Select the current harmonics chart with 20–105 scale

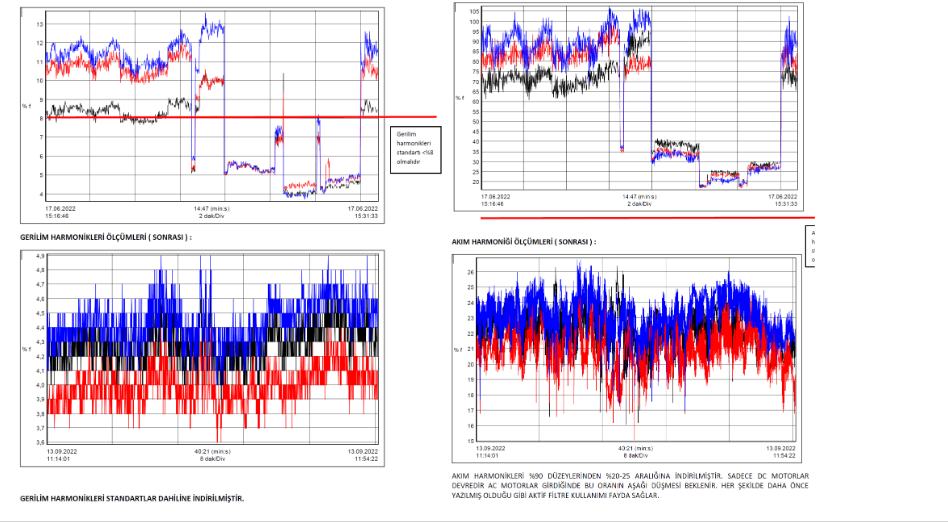[629, 107]
